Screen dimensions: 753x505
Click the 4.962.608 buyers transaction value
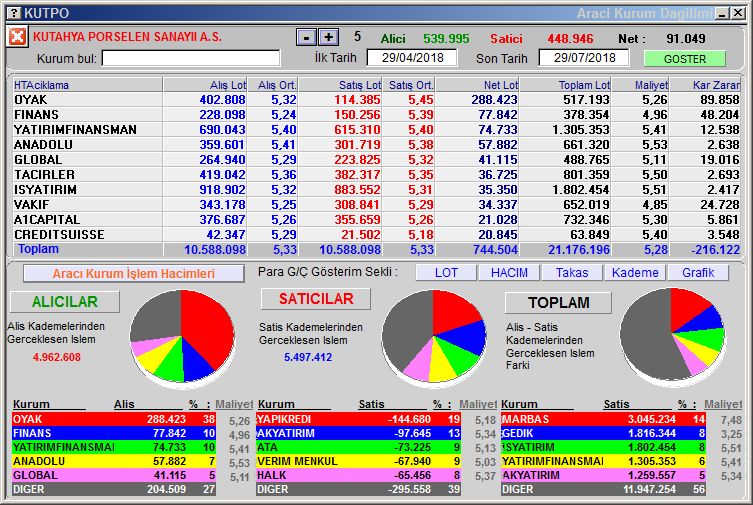point(57,357)
